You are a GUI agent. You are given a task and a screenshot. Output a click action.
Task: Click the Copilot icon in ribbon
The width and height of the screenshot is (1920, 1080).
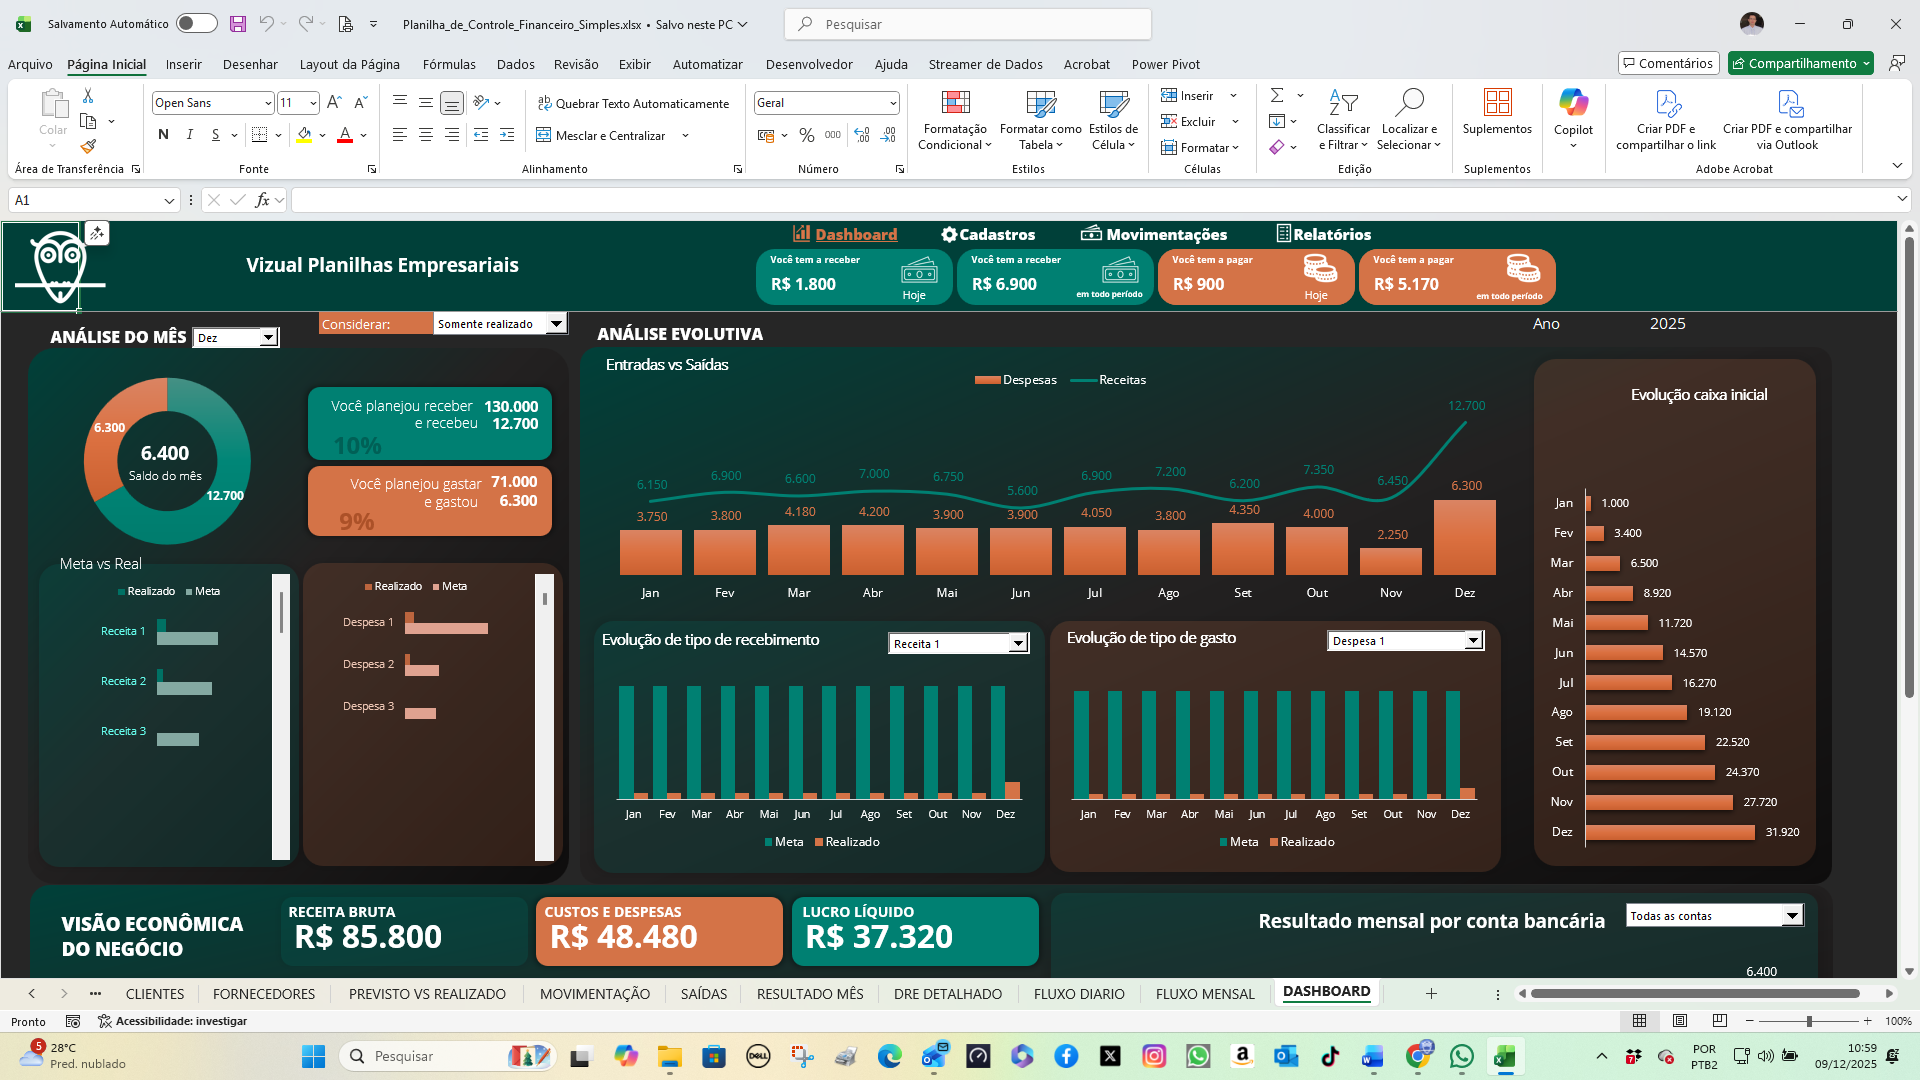pyautogui.click(x=1573, y=103)
